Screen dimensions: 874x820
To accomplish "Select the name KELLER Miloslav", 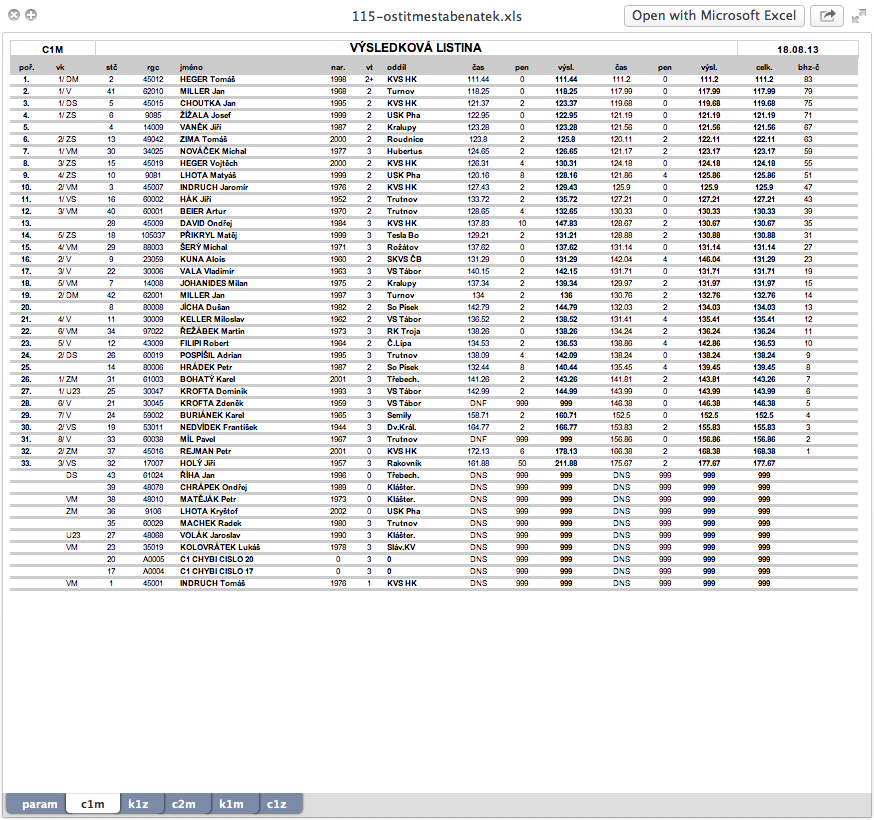I will 212,319.
